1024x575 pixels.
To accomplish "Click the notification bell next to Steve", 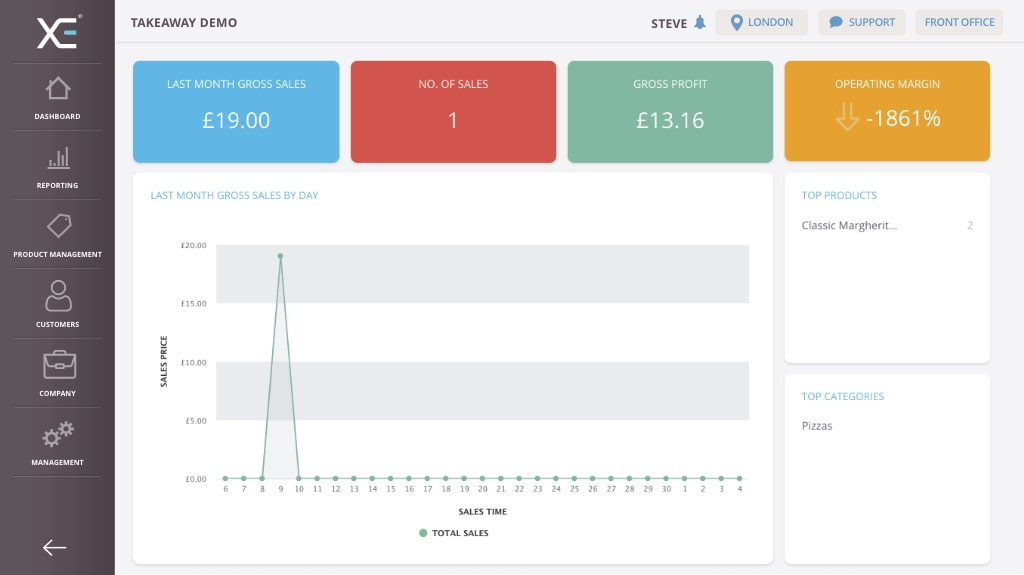I will [700, 22].
